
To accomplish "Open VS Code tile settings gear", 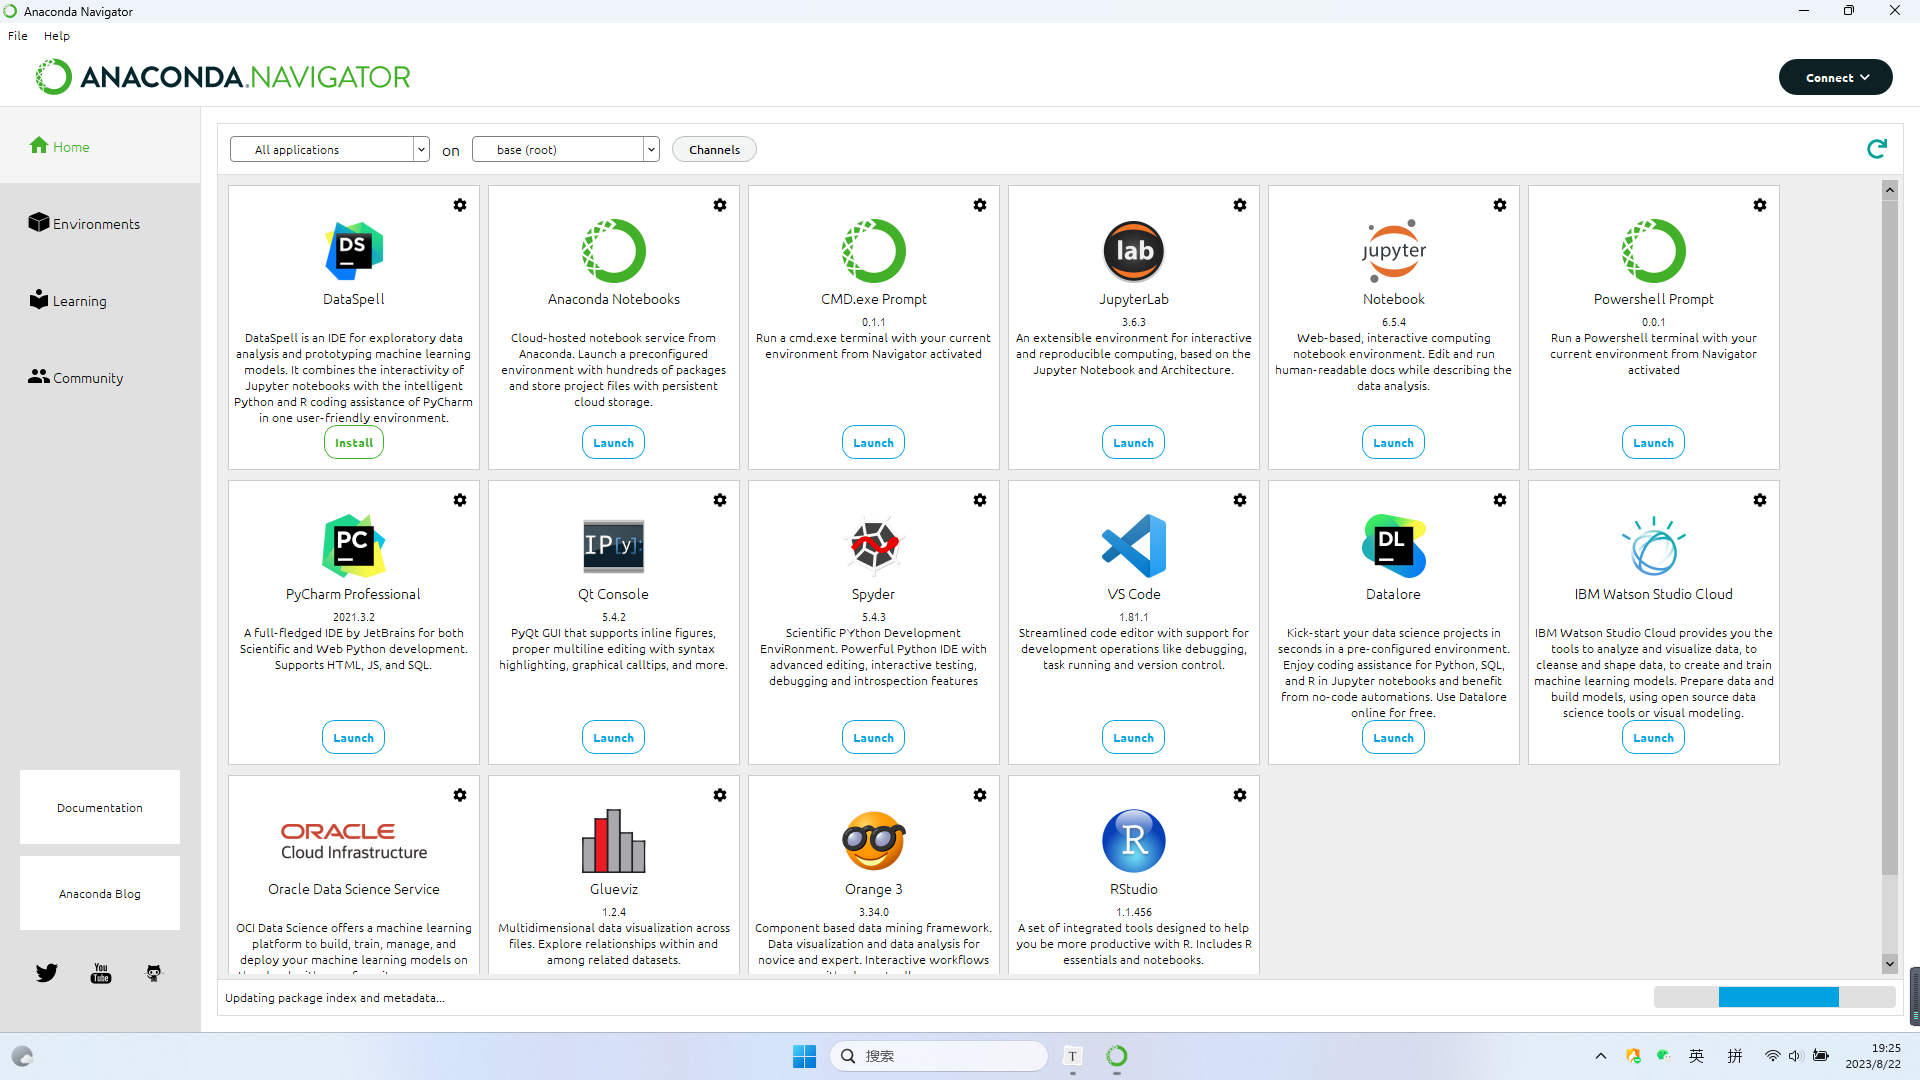I will click(x=1240, y=500).
